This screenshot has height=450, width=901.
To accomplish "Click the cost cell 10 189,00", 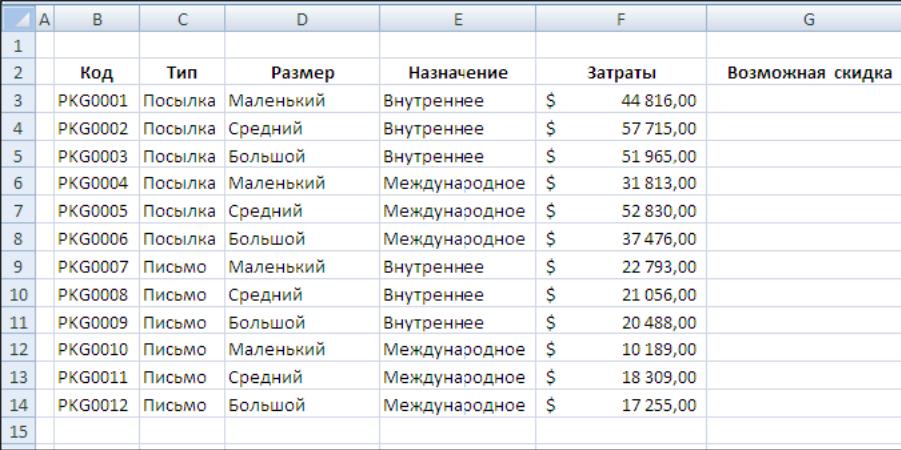I will 621,349.
